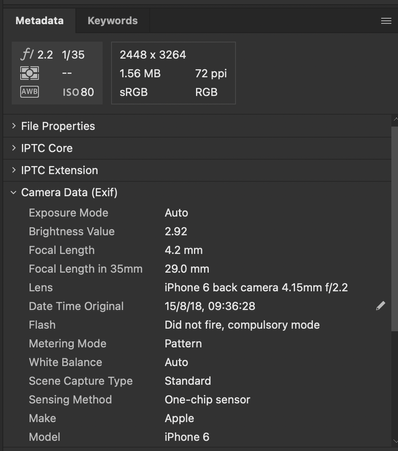Viewport: 398px width, 451px height.
Task: Open the Metadata panel options menu
Action: (x=386, y=21)
